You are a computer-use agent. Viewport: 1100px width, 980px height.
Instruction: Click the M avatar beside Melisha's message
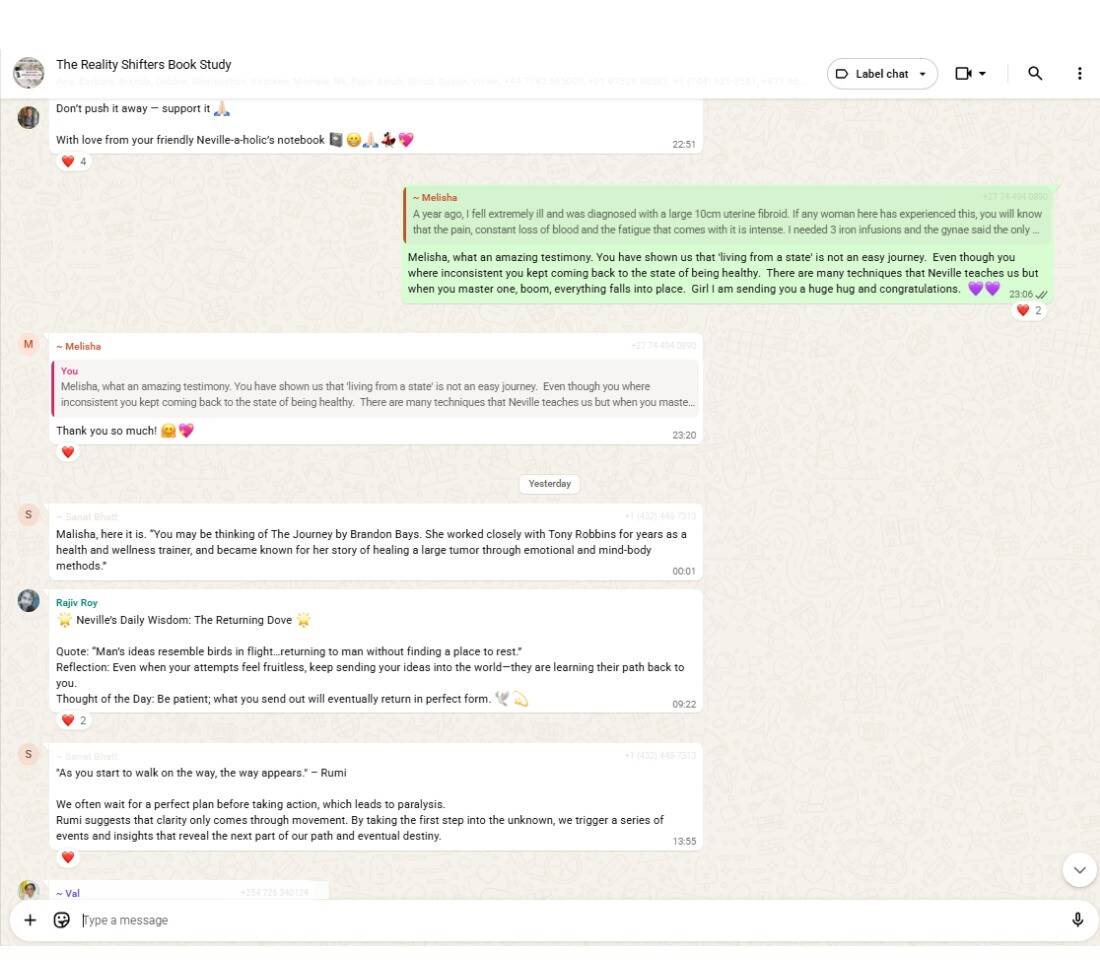(x=29, y=344)
